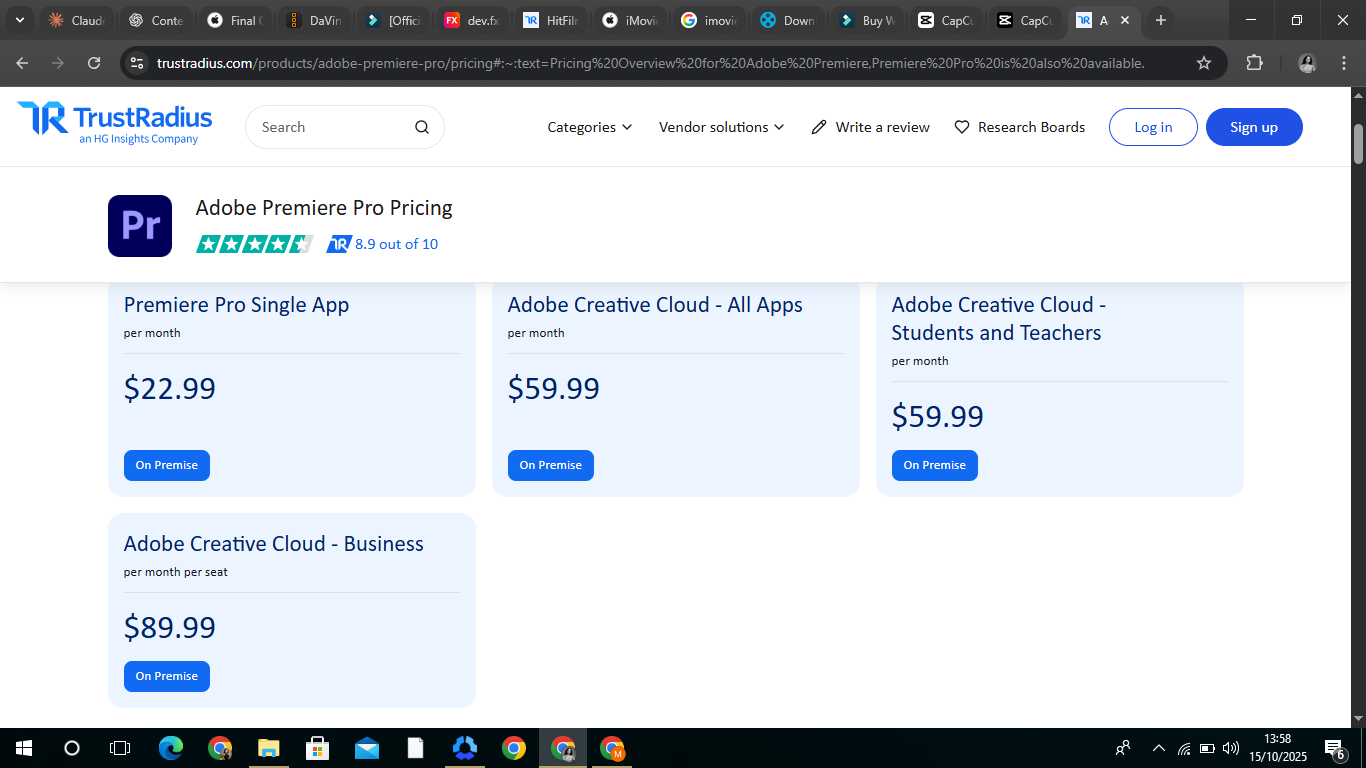Expand the Categories dropdown
Viewport: 1366px width, 768px height.
(x=589, y=127)
